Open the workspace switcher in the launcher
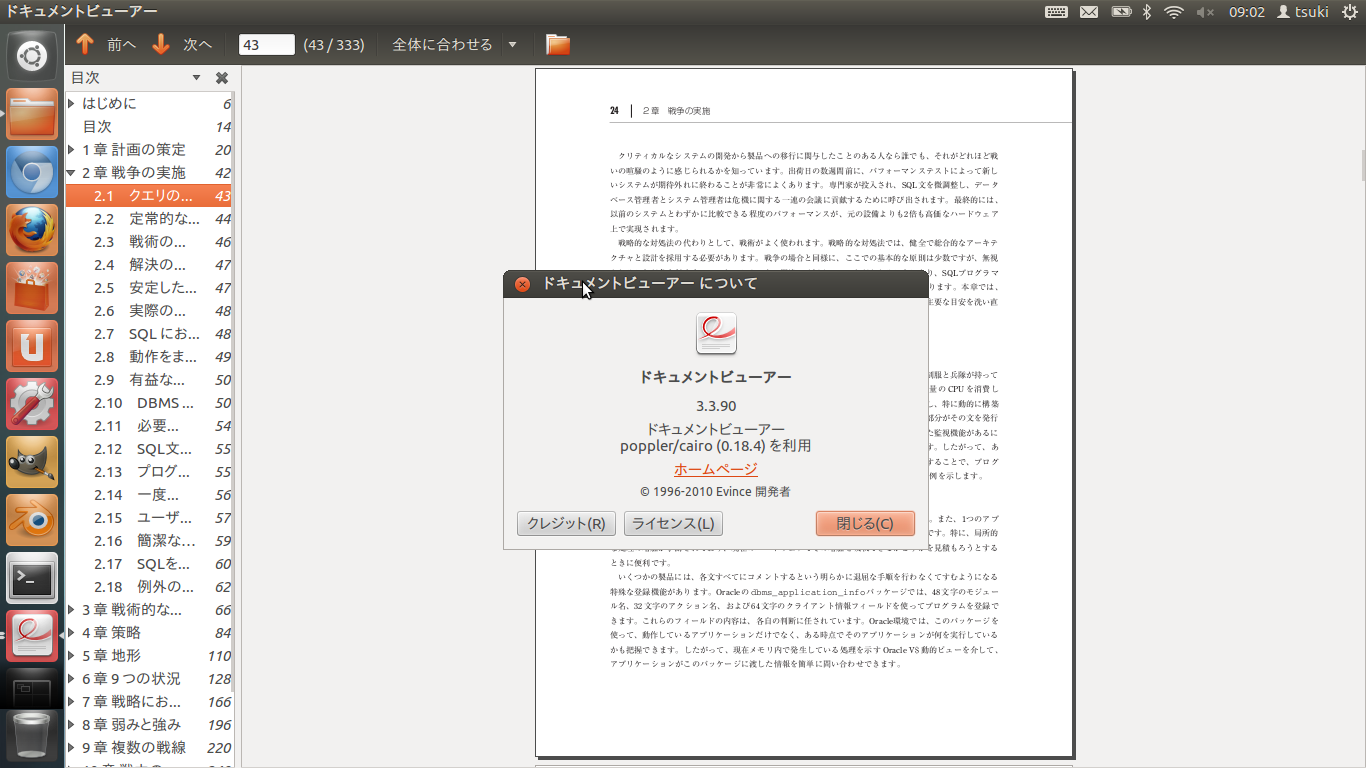Image resolution: width=1366 pixels, height=768 pixels. [32, 688]
